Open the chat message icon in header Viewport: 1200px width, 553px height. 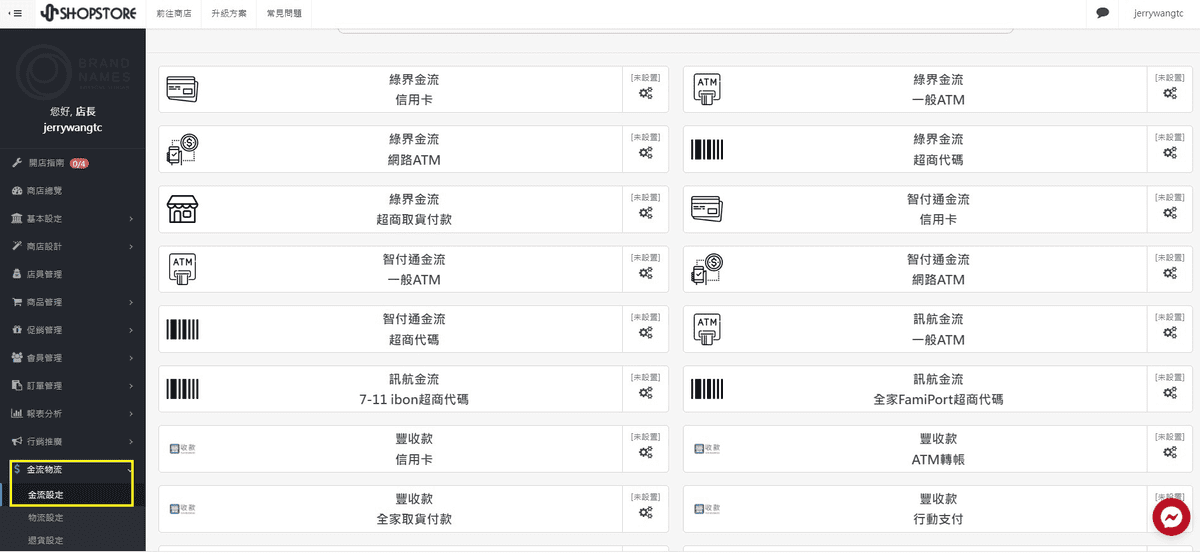[x=1103, y=13]
